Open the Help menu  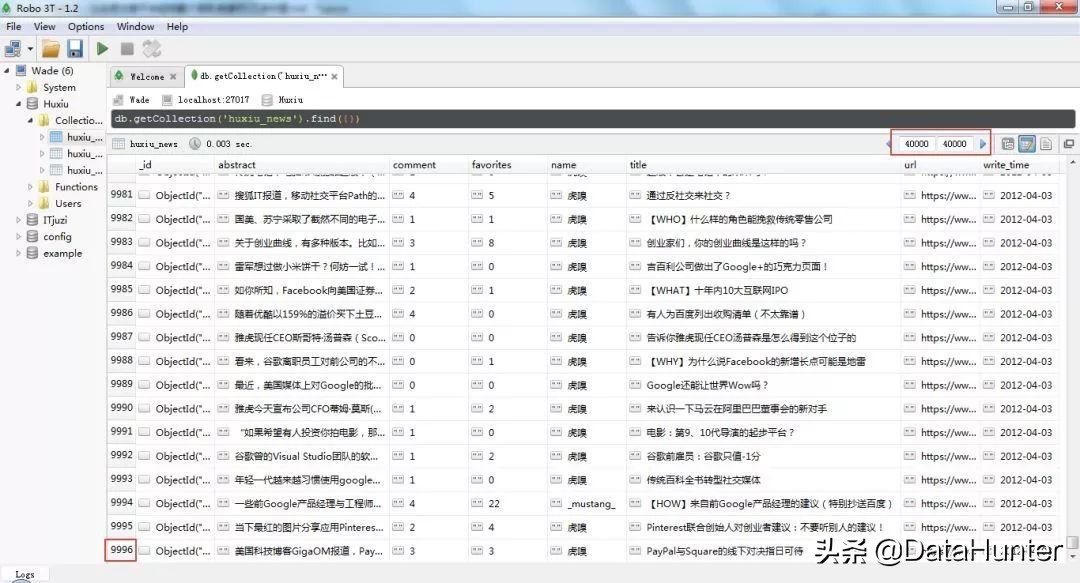[x=177, y=26]
